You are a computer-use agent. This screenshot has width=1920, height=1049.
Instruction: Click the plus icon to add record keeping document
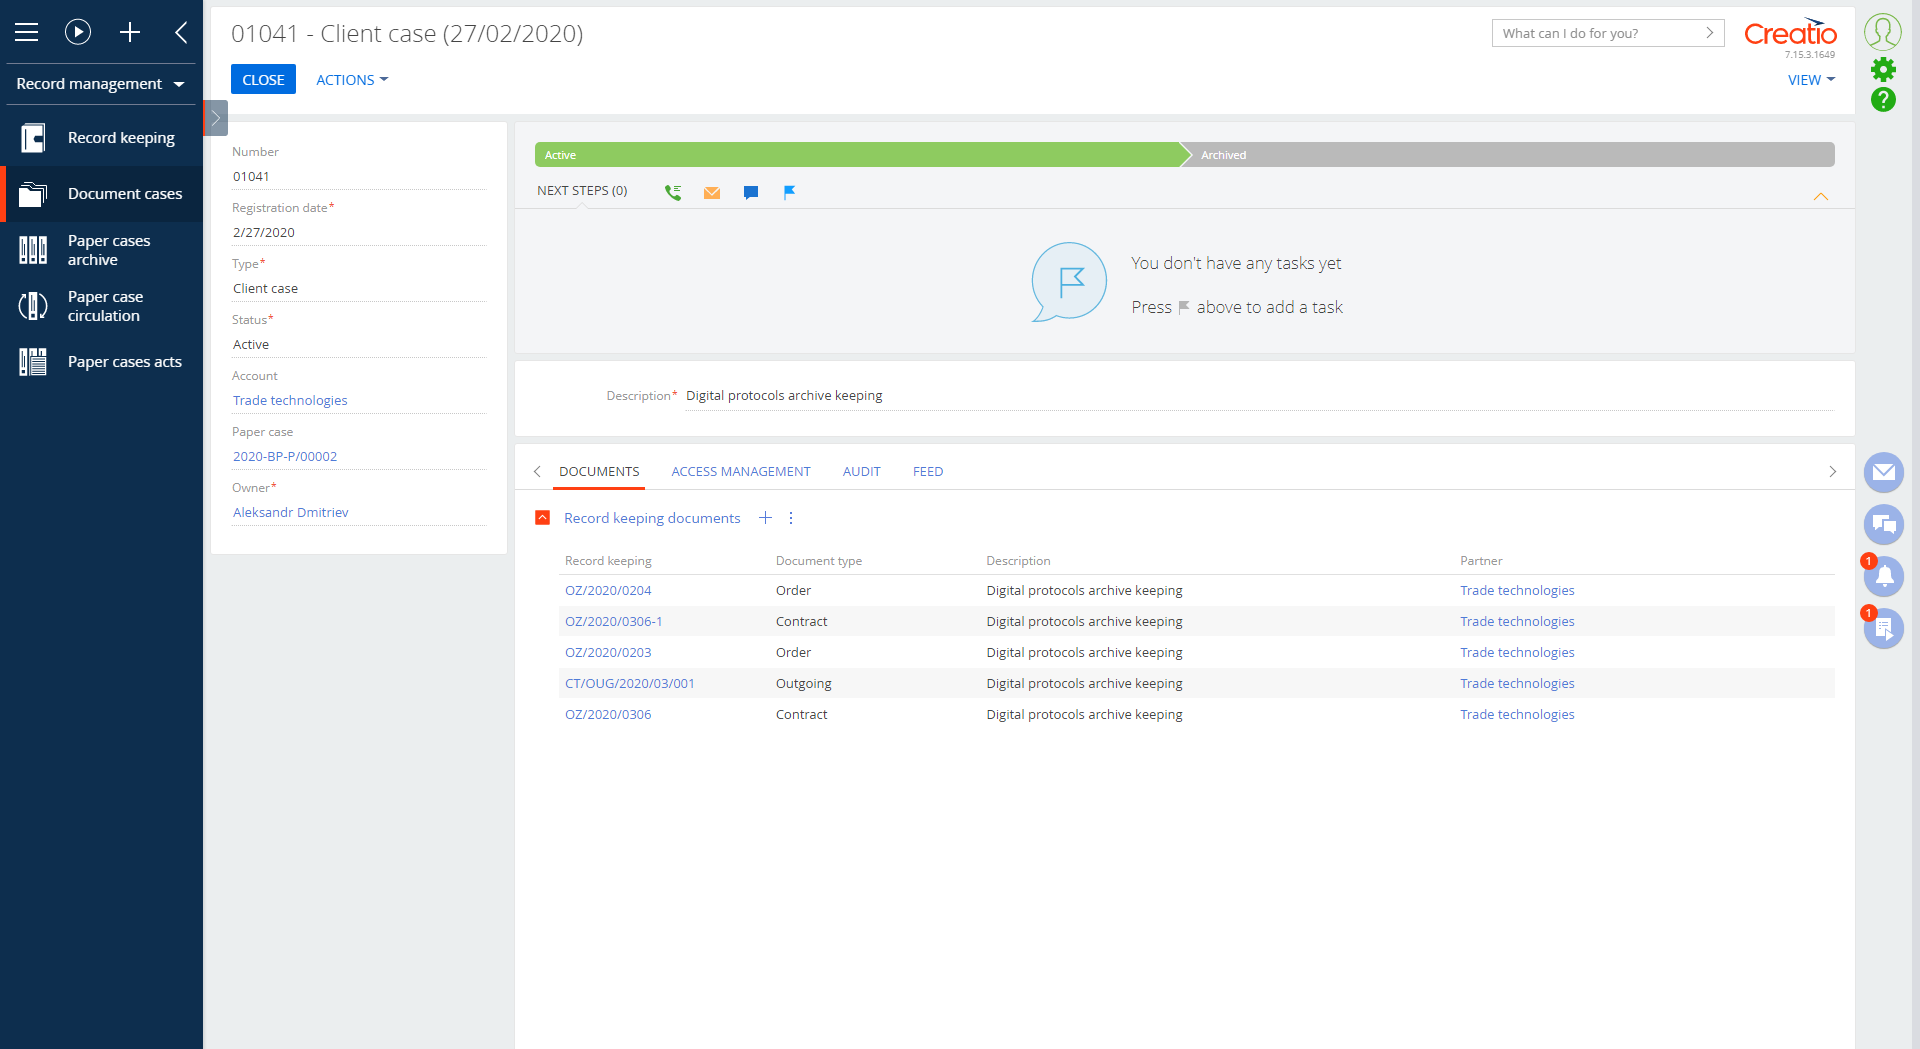pos(766,518)
